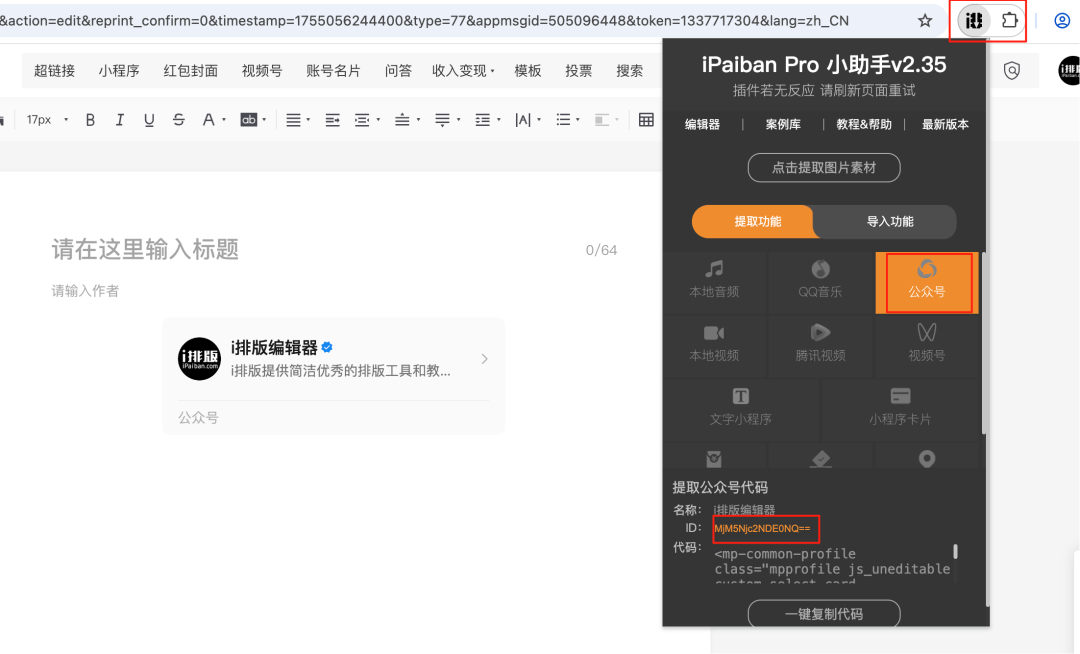Open the font color A dropdown

tap(214, 120)
